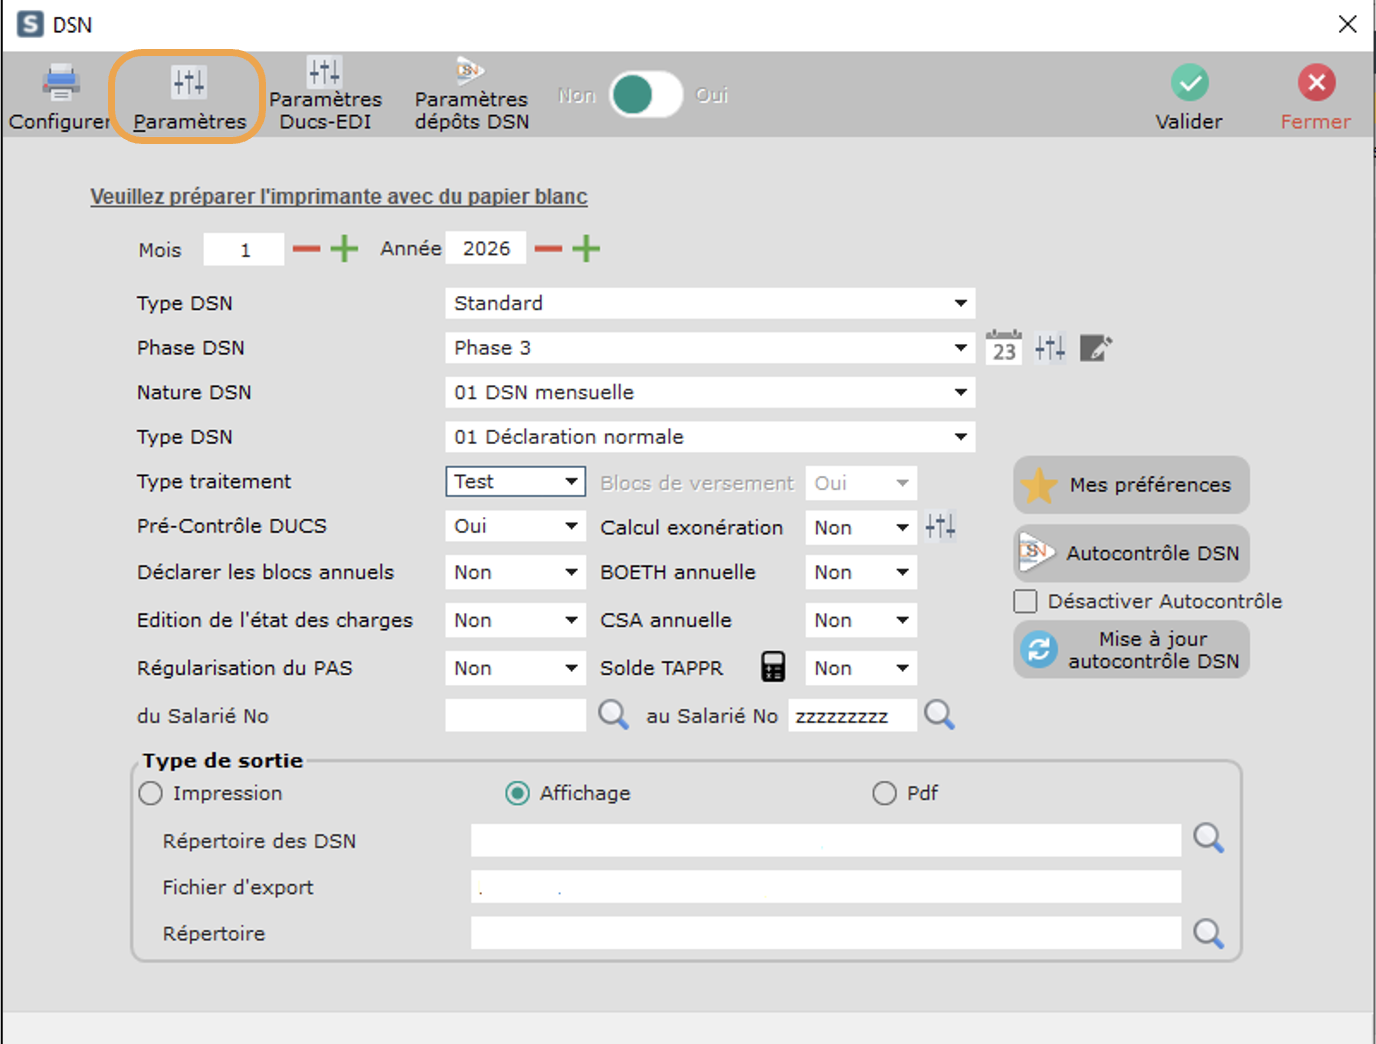Viewport: 1376px width, 1044px height.
Task: Browse Répertoire des DSN with magnifier icon
Action: click(1208, 839)
